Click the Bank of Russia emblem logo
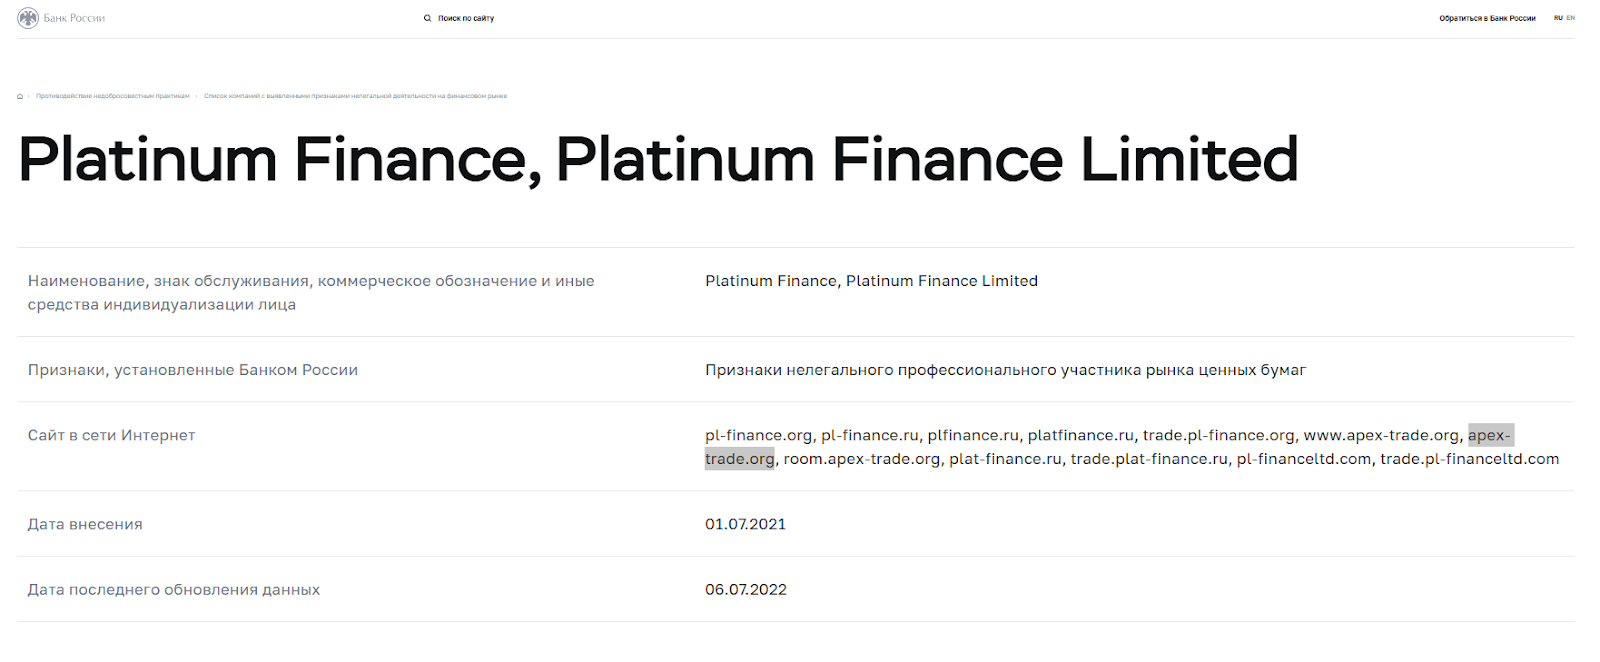Viewport: 1600px width, 662px height. coord(28,18)
